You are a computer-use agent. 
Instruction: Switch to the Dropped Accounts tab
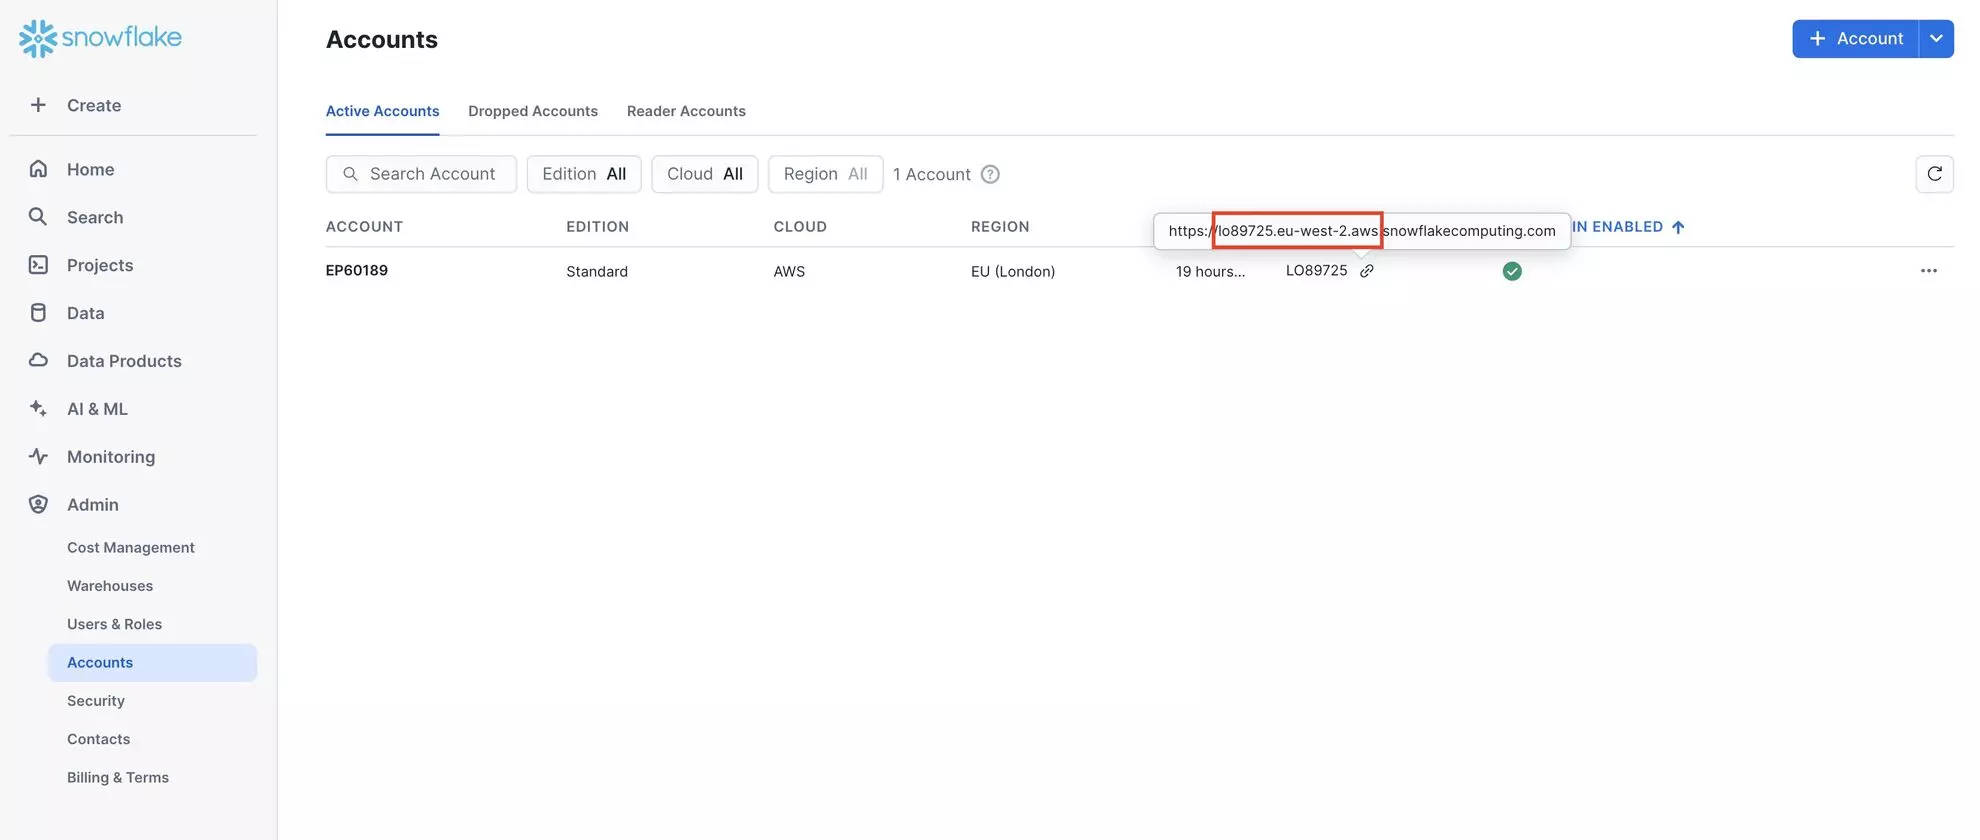pos(533,111)
